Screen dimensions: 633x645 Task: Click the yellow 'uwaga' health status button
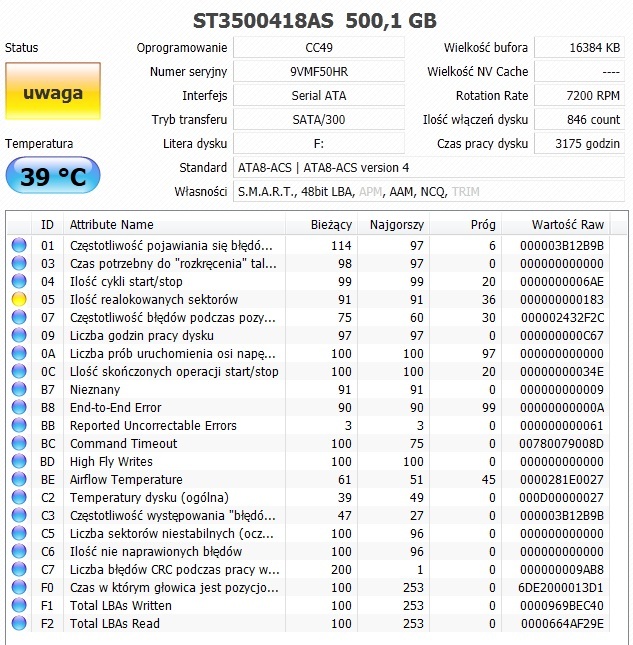point(52,94)
